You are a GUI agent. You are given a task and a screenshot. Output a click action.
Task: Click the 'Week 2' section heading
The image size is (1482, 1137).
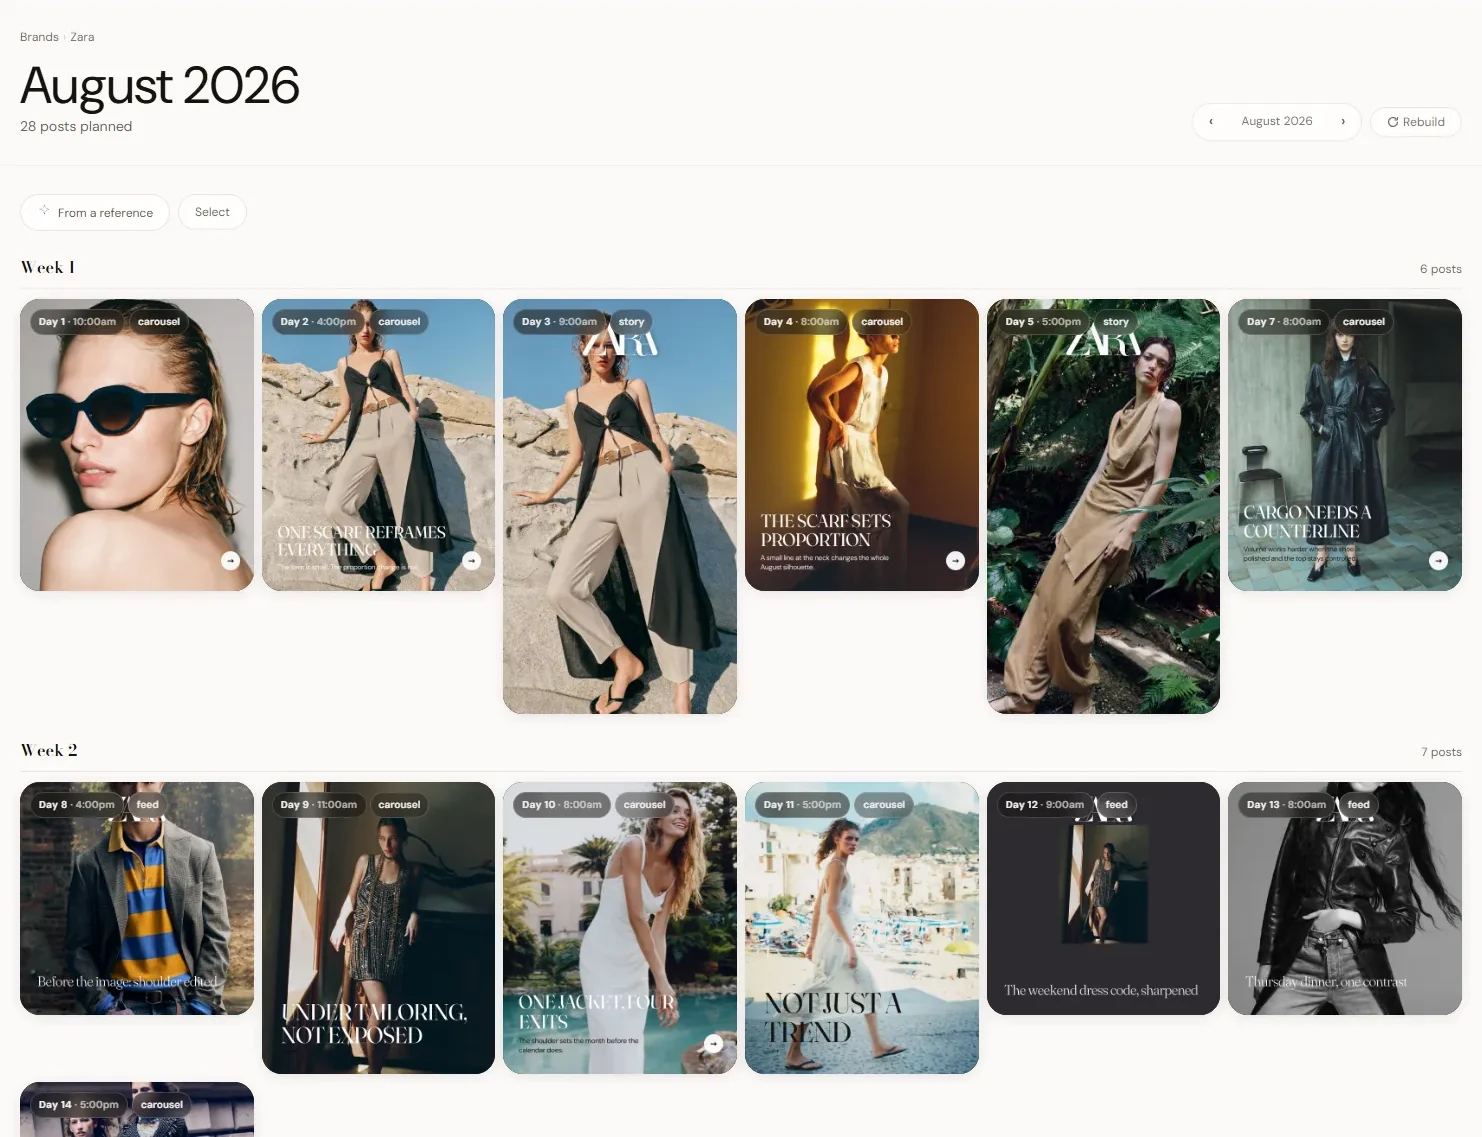click(49, 751)
